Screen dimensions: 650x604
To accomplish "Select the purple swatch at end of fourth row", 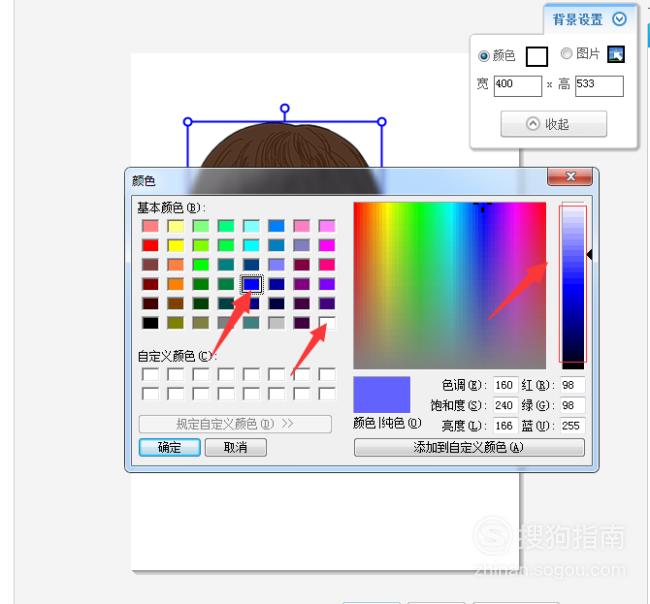I will [x=327, y=284].
